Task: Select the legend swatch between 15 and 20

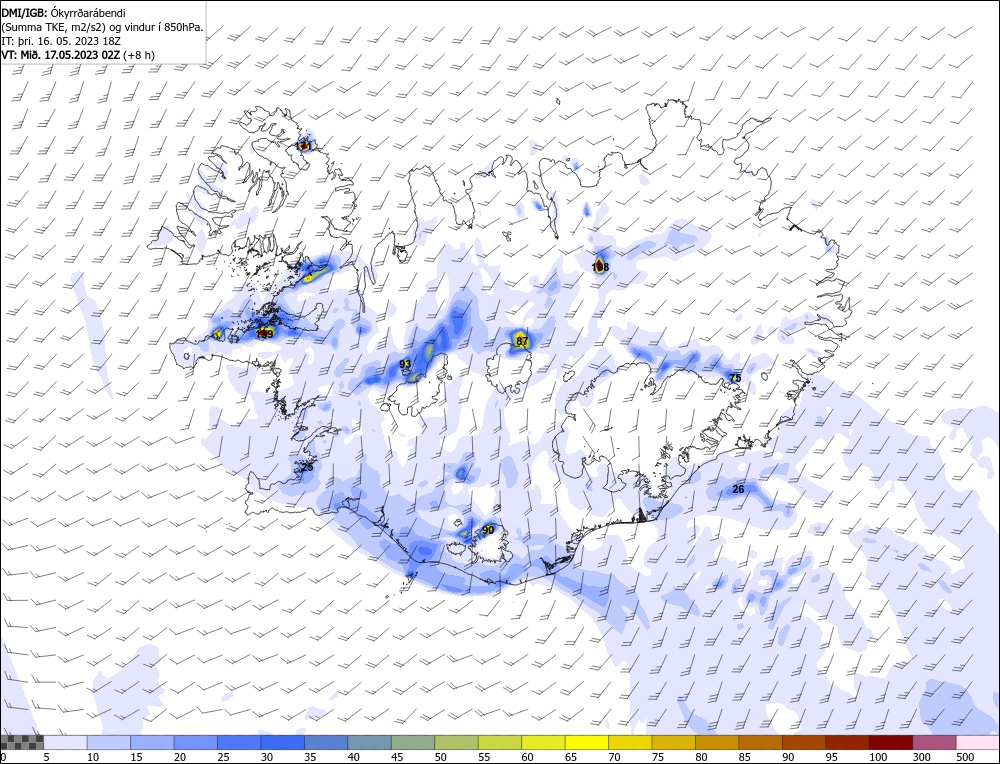Action: point(152,742)
